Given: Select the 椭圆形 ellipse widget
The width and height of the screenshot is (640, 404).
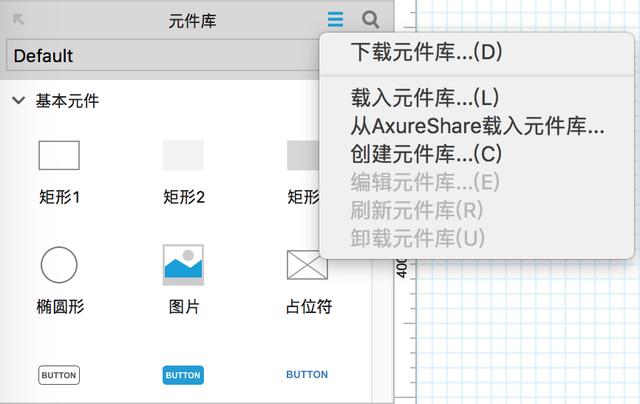Looking at the screenshot, I should [59, 265].
